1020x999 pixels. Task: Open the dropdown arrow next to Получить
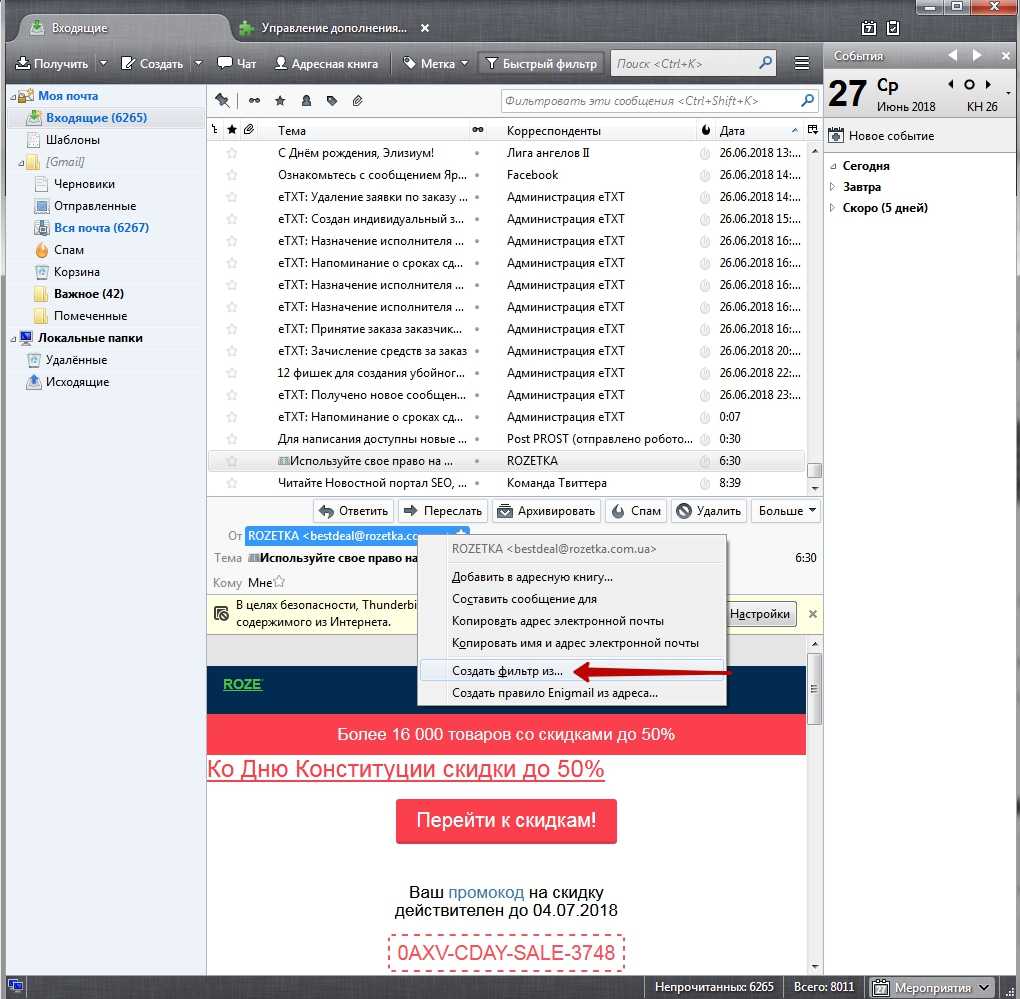pyautogui.click(x=100, y=63)
